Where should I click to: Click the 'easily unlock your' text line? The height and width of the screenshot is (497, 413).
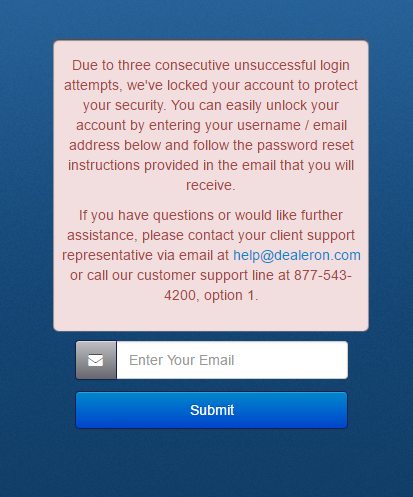(282, 105)
